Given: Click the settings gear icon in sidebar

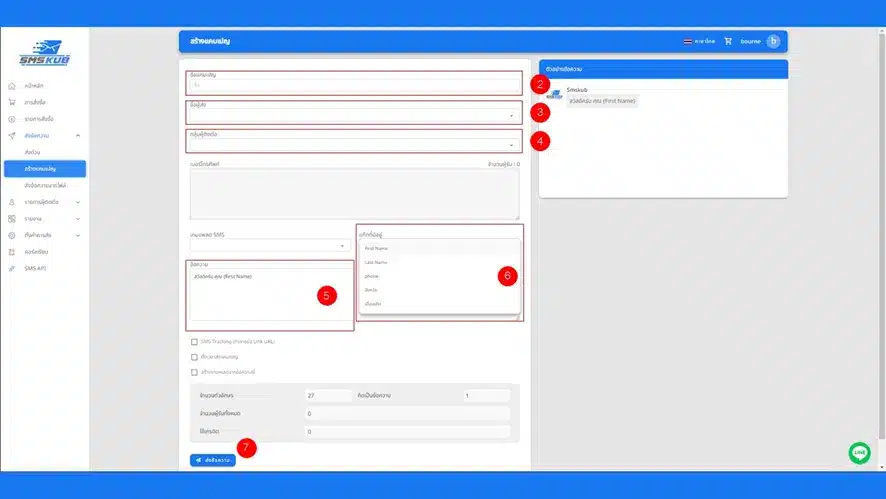Looking at the screenshot, I should coord(11,235).
